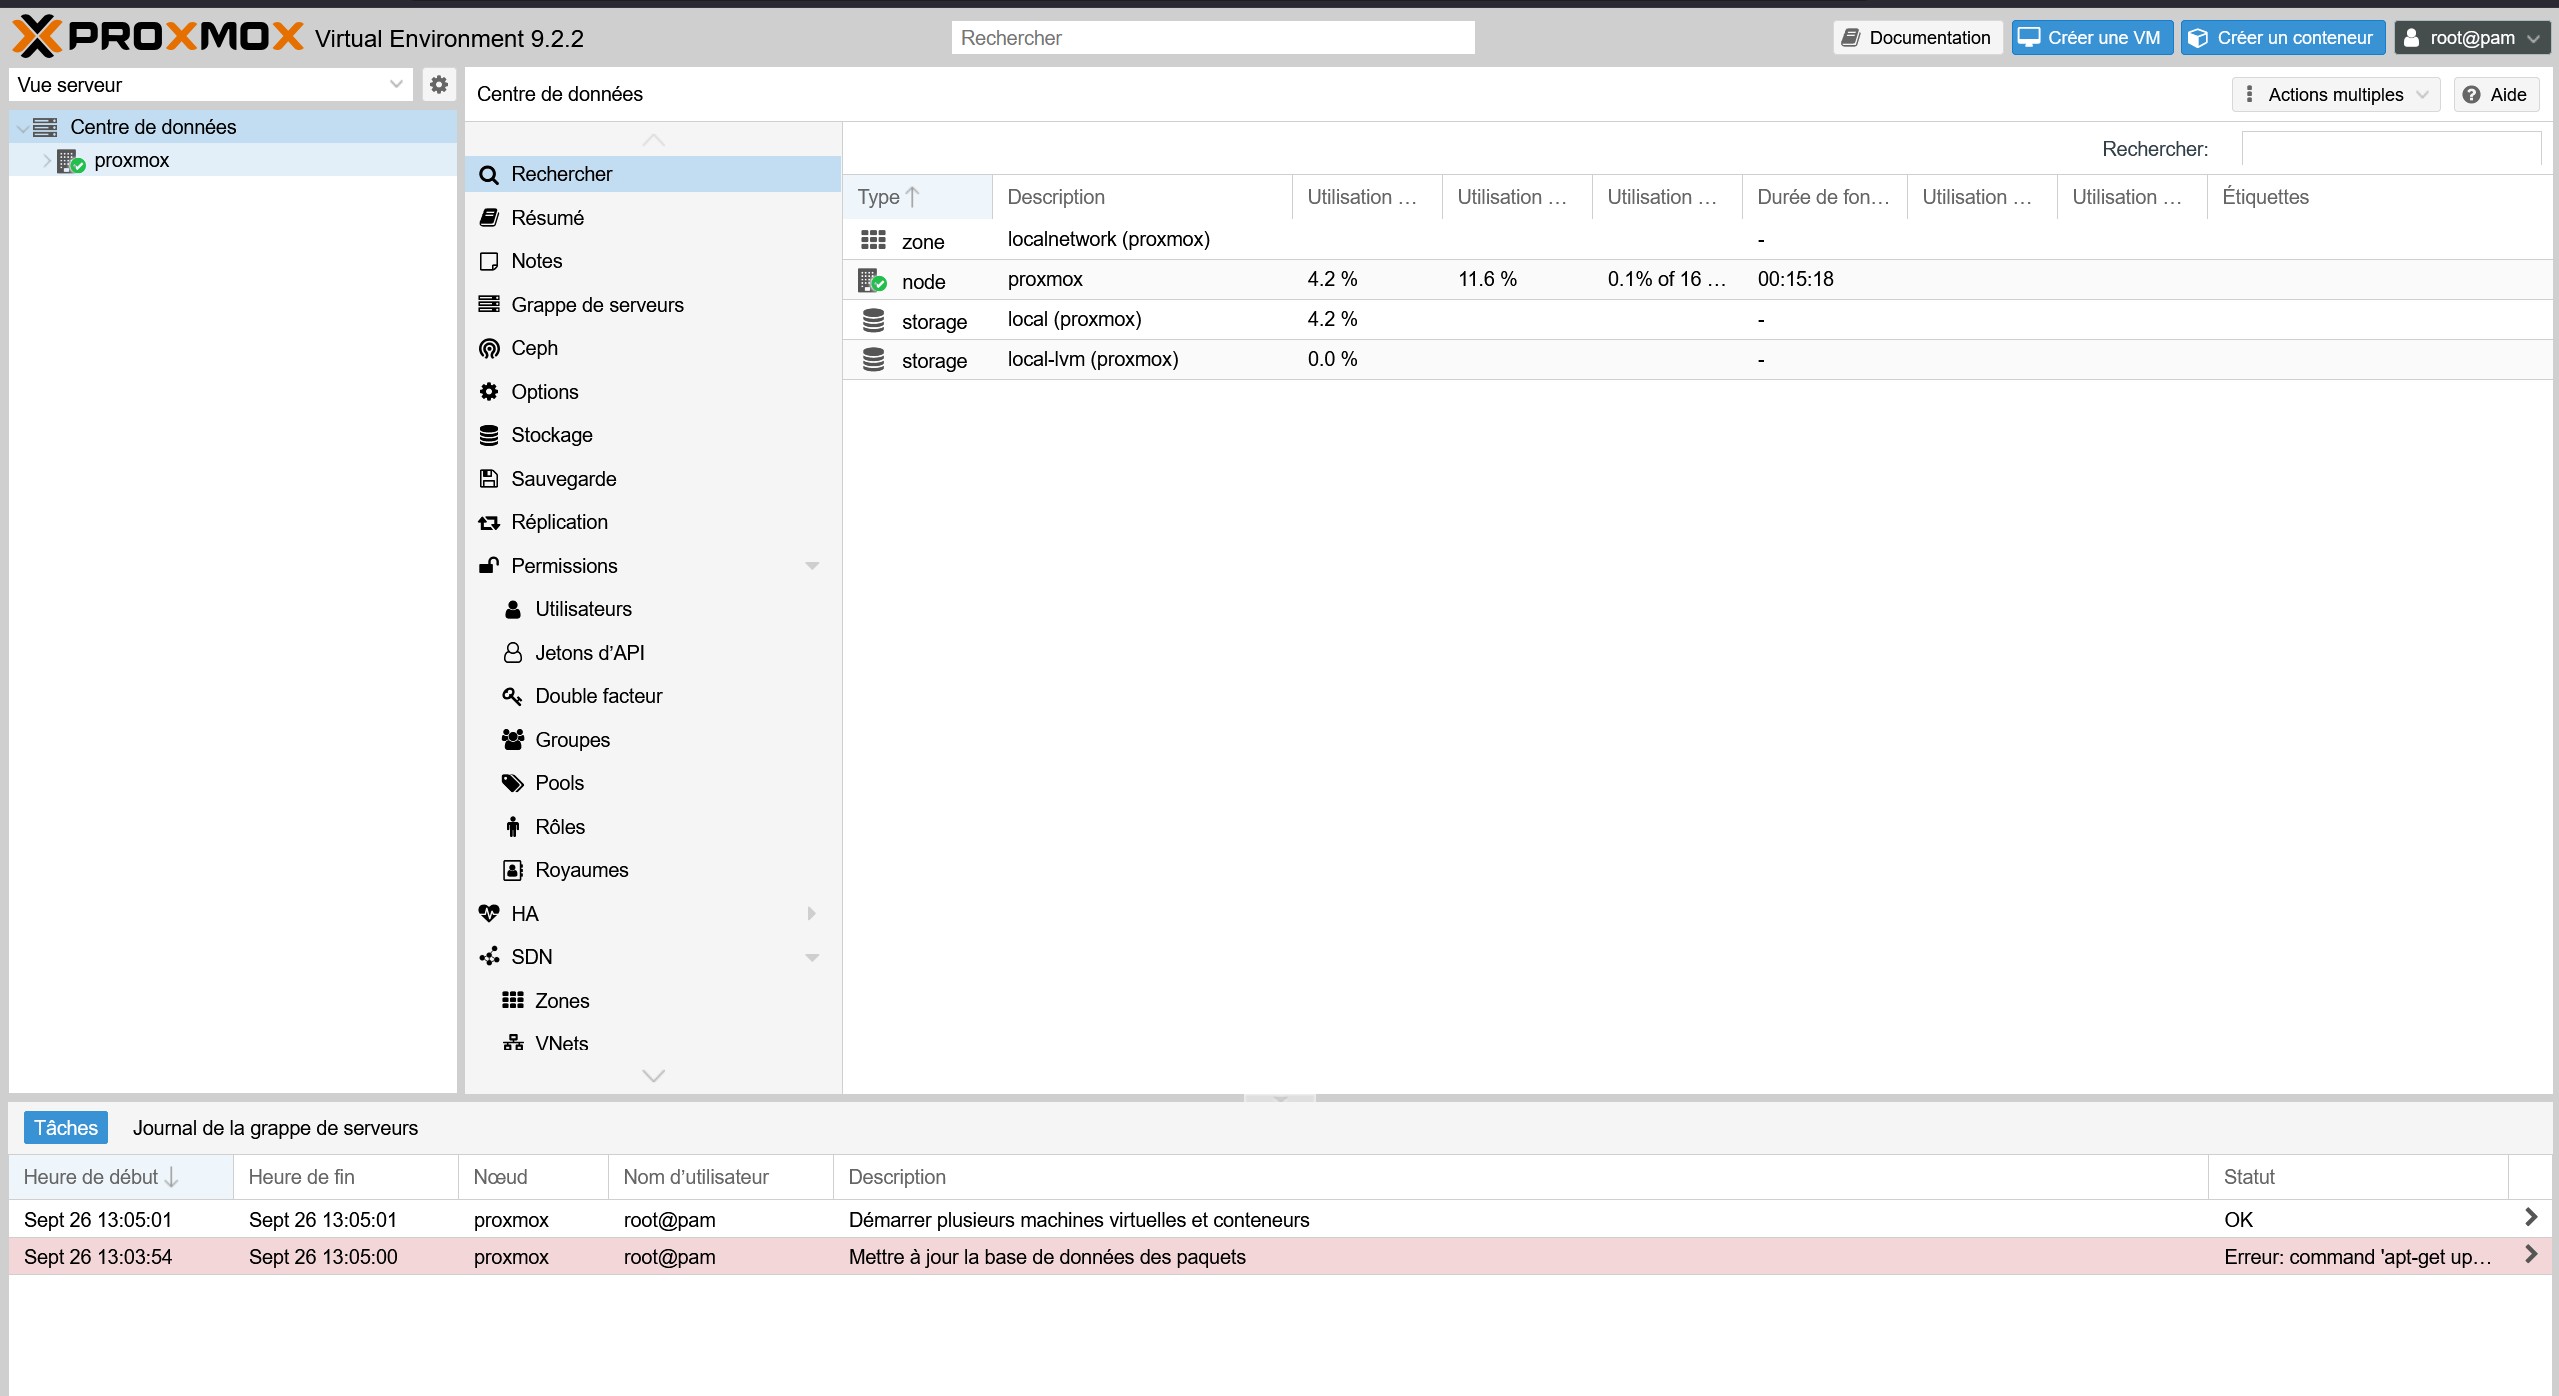
Task: Open the Ceph icon entry
Action: (x=652, y=348)
